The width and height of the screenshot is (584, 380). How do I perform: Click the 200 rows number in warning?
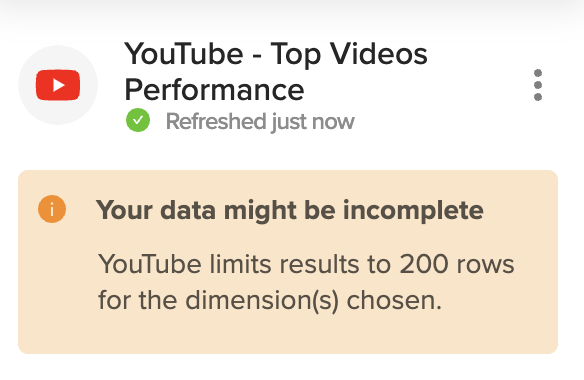point(457,264)
